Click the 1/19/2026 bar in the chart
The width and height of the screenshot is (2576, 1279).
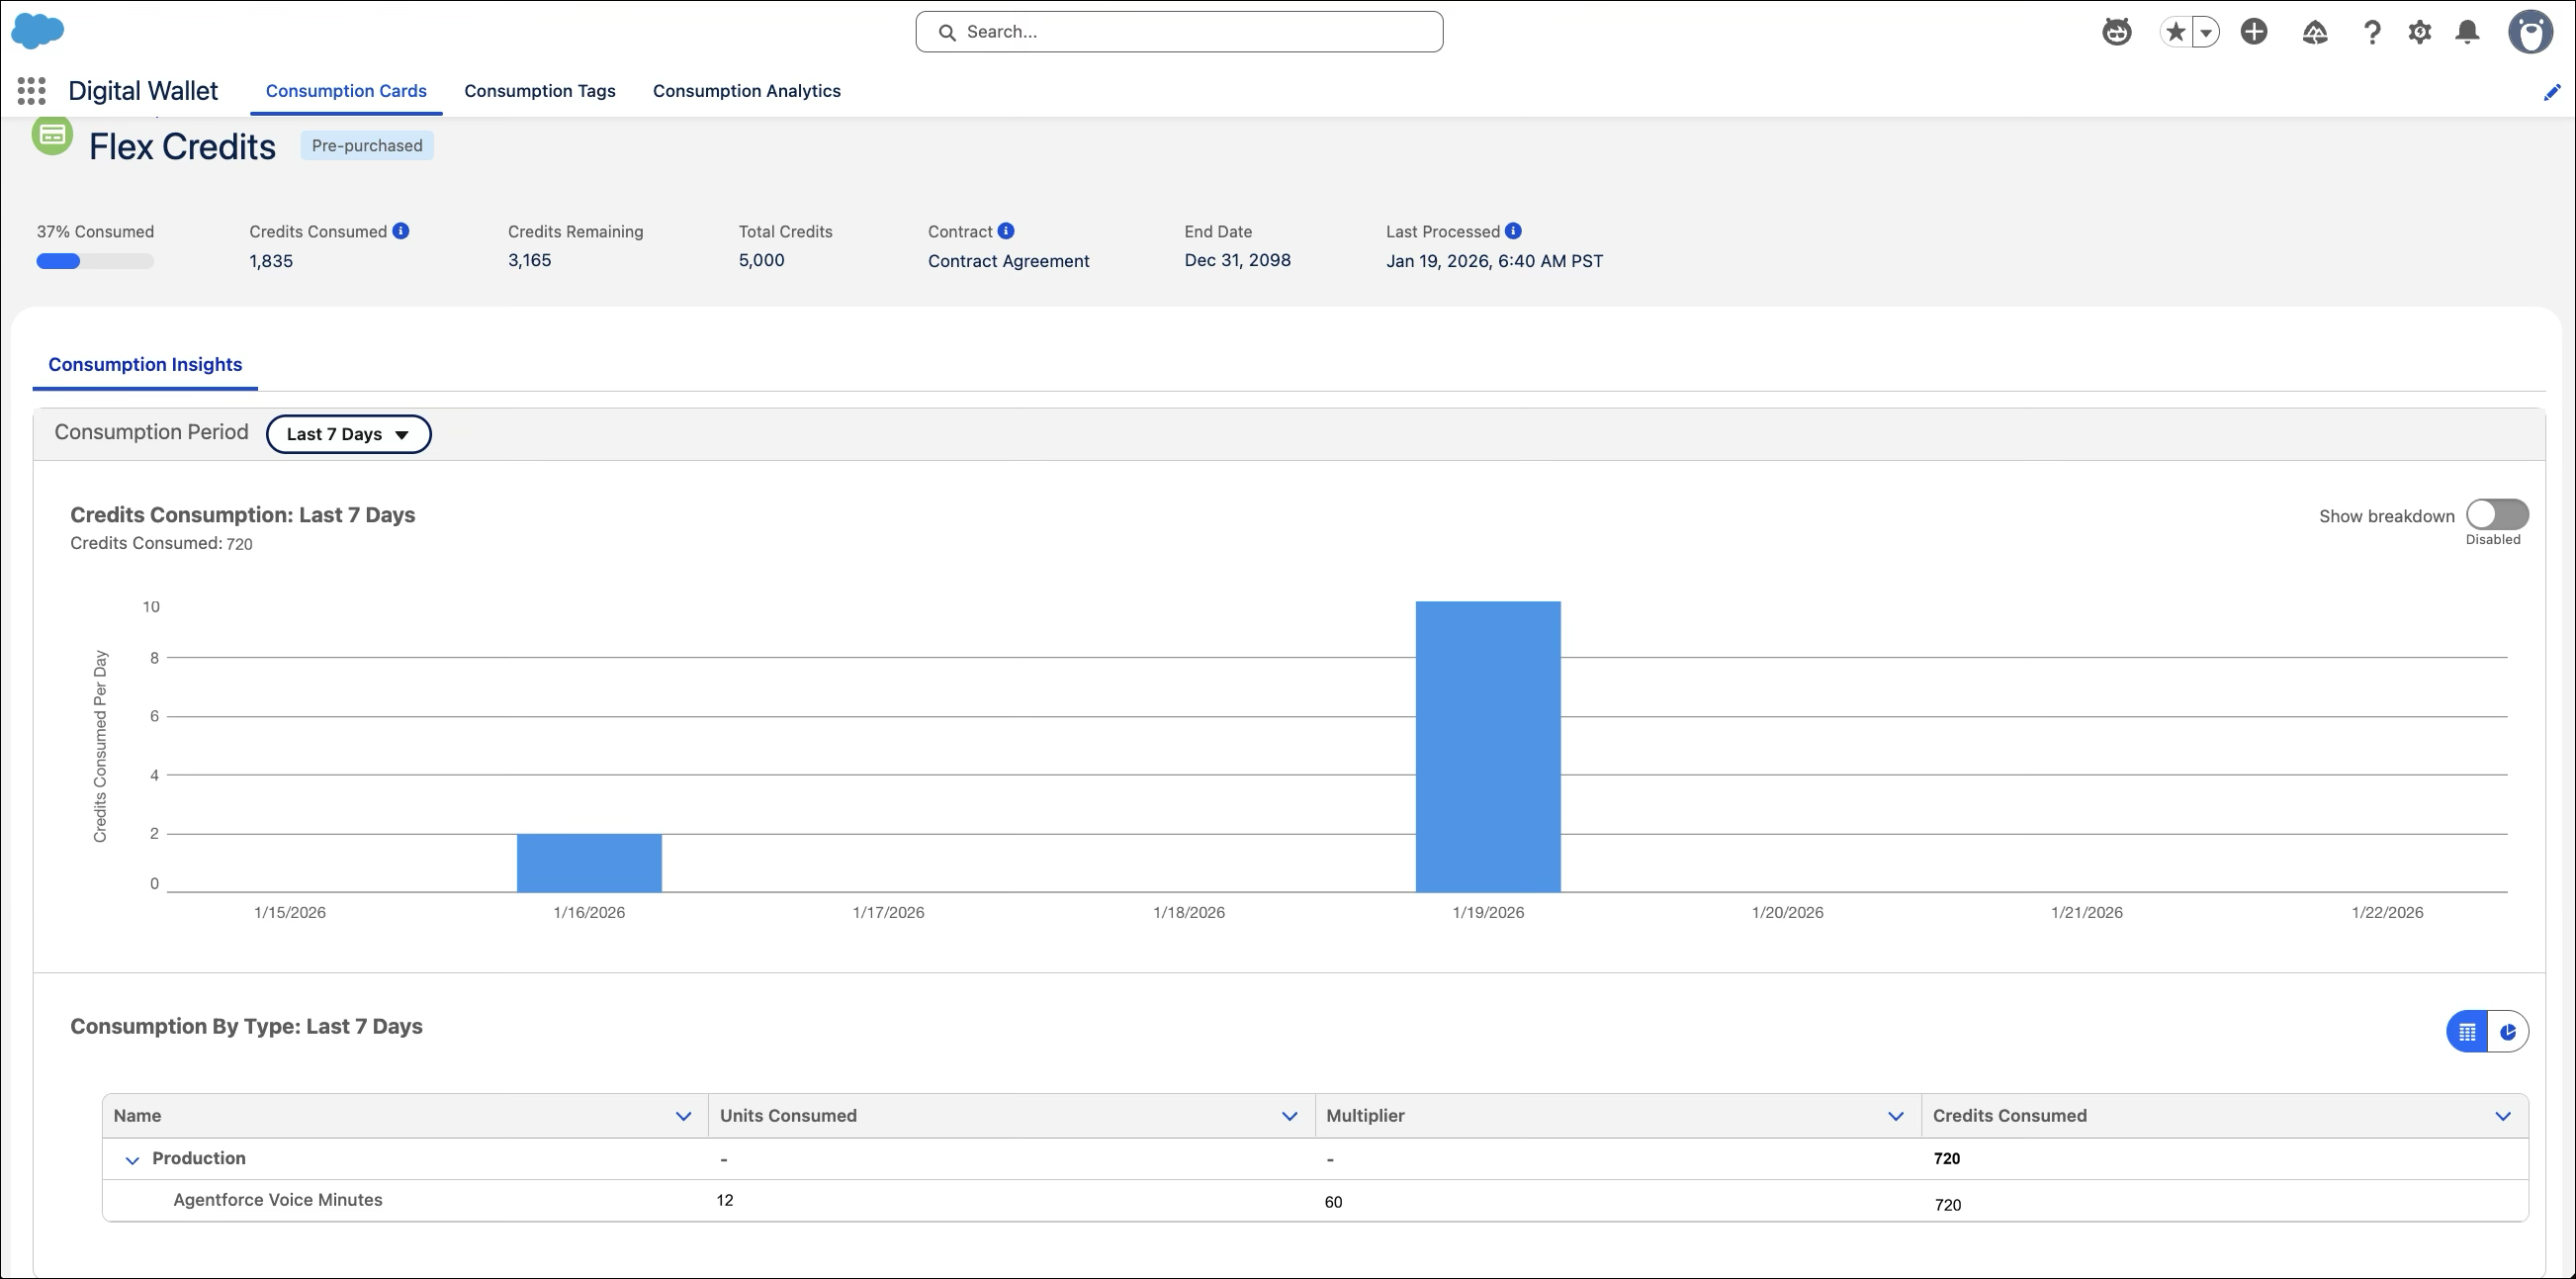click(x=1488, y=746)
